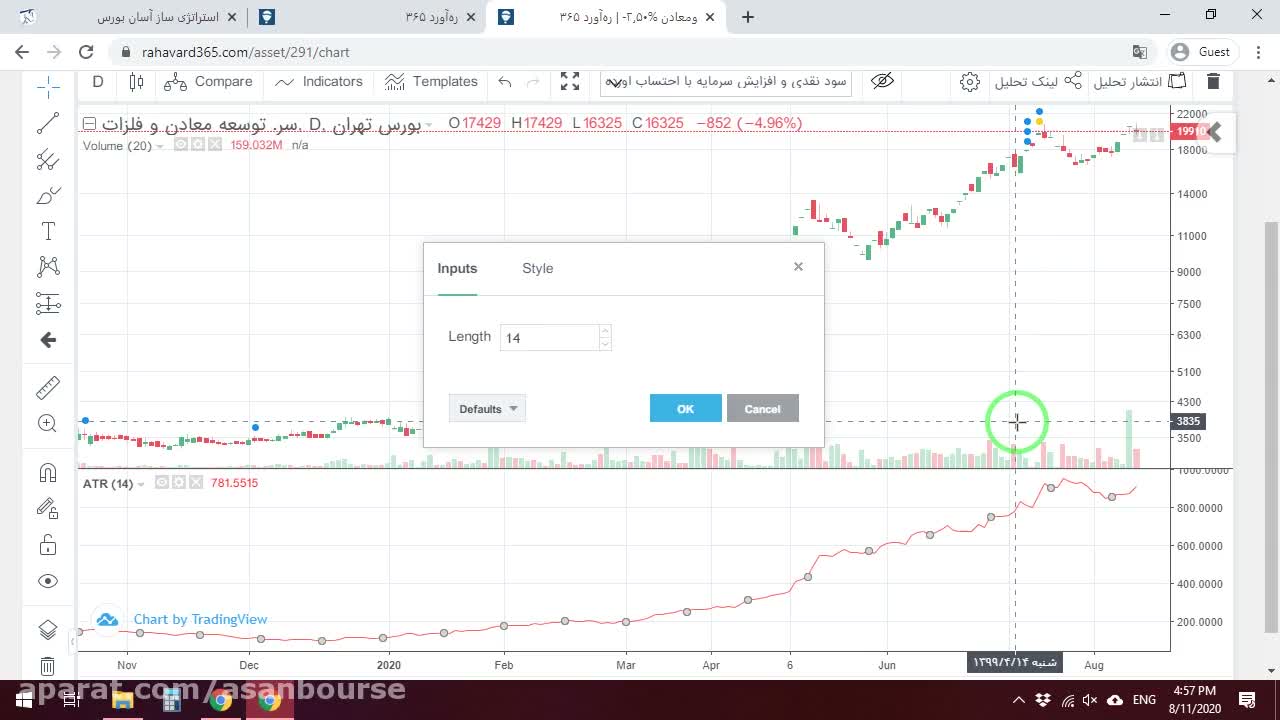Screen dimensions: 1280x720
Task: Open Chart by TradingView link
Action: pyautogui.click(x=200, y=619)
